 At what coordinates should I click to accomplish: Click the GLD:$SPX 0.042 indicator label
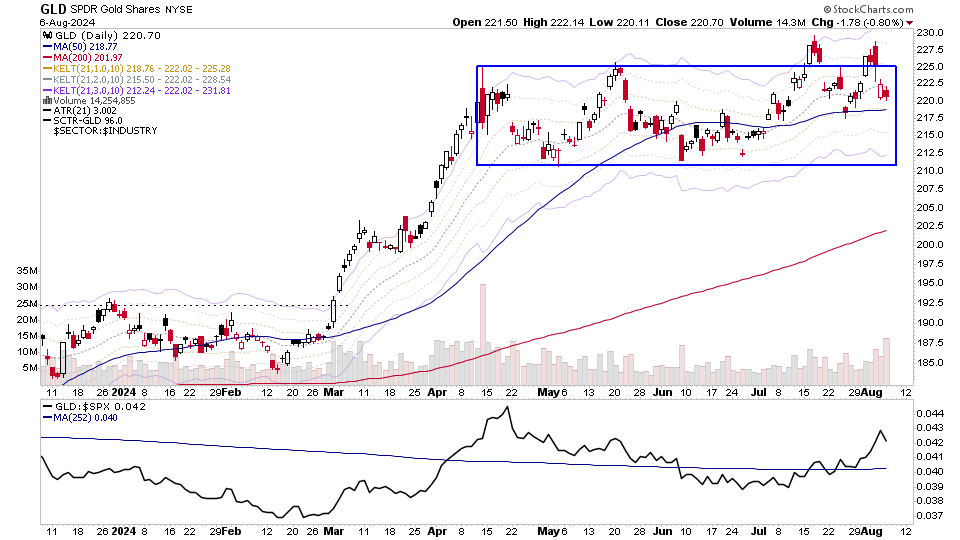point(101,407)
